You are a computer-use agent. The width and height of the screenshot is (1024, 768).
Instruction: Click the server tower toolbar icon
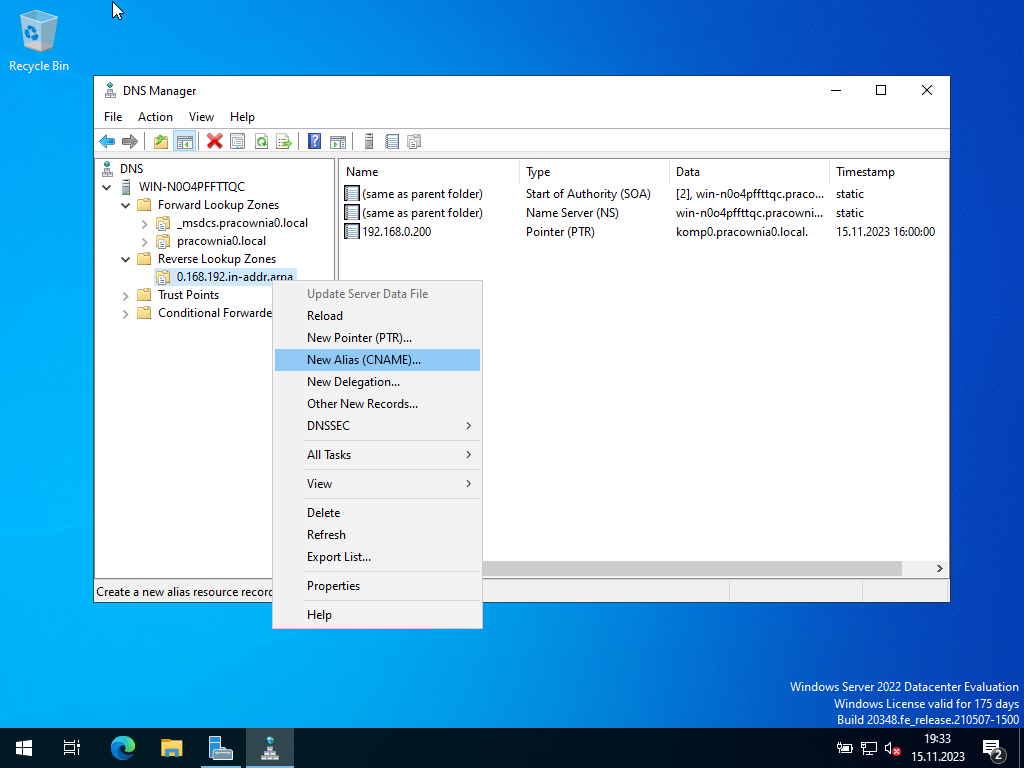(x=369, y=141)
